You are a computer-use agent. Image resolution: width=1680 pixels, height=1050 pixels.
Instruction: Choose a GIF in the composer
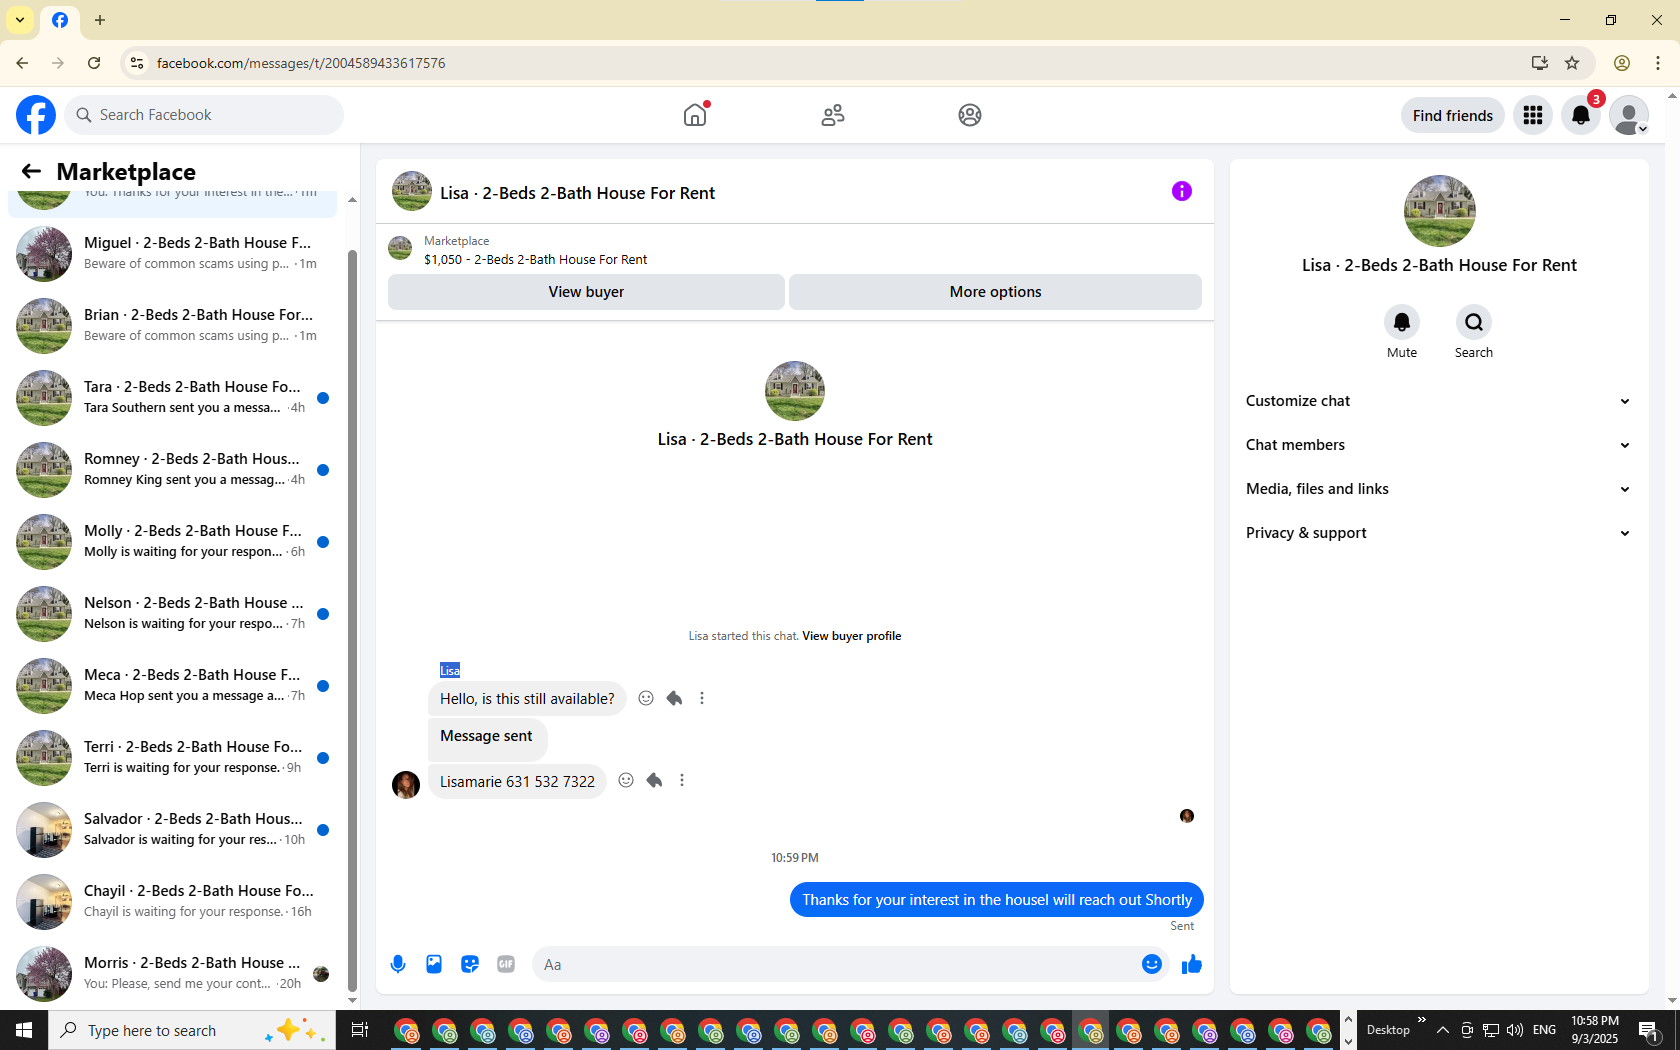point(506,964)
